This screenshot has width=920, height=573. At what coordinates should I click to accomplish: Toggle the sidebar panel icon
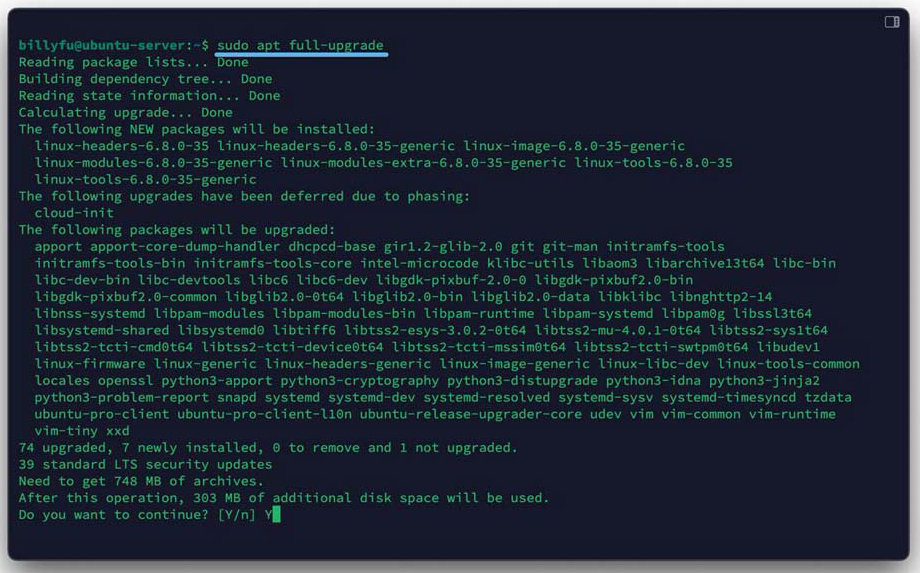point(892,22)
